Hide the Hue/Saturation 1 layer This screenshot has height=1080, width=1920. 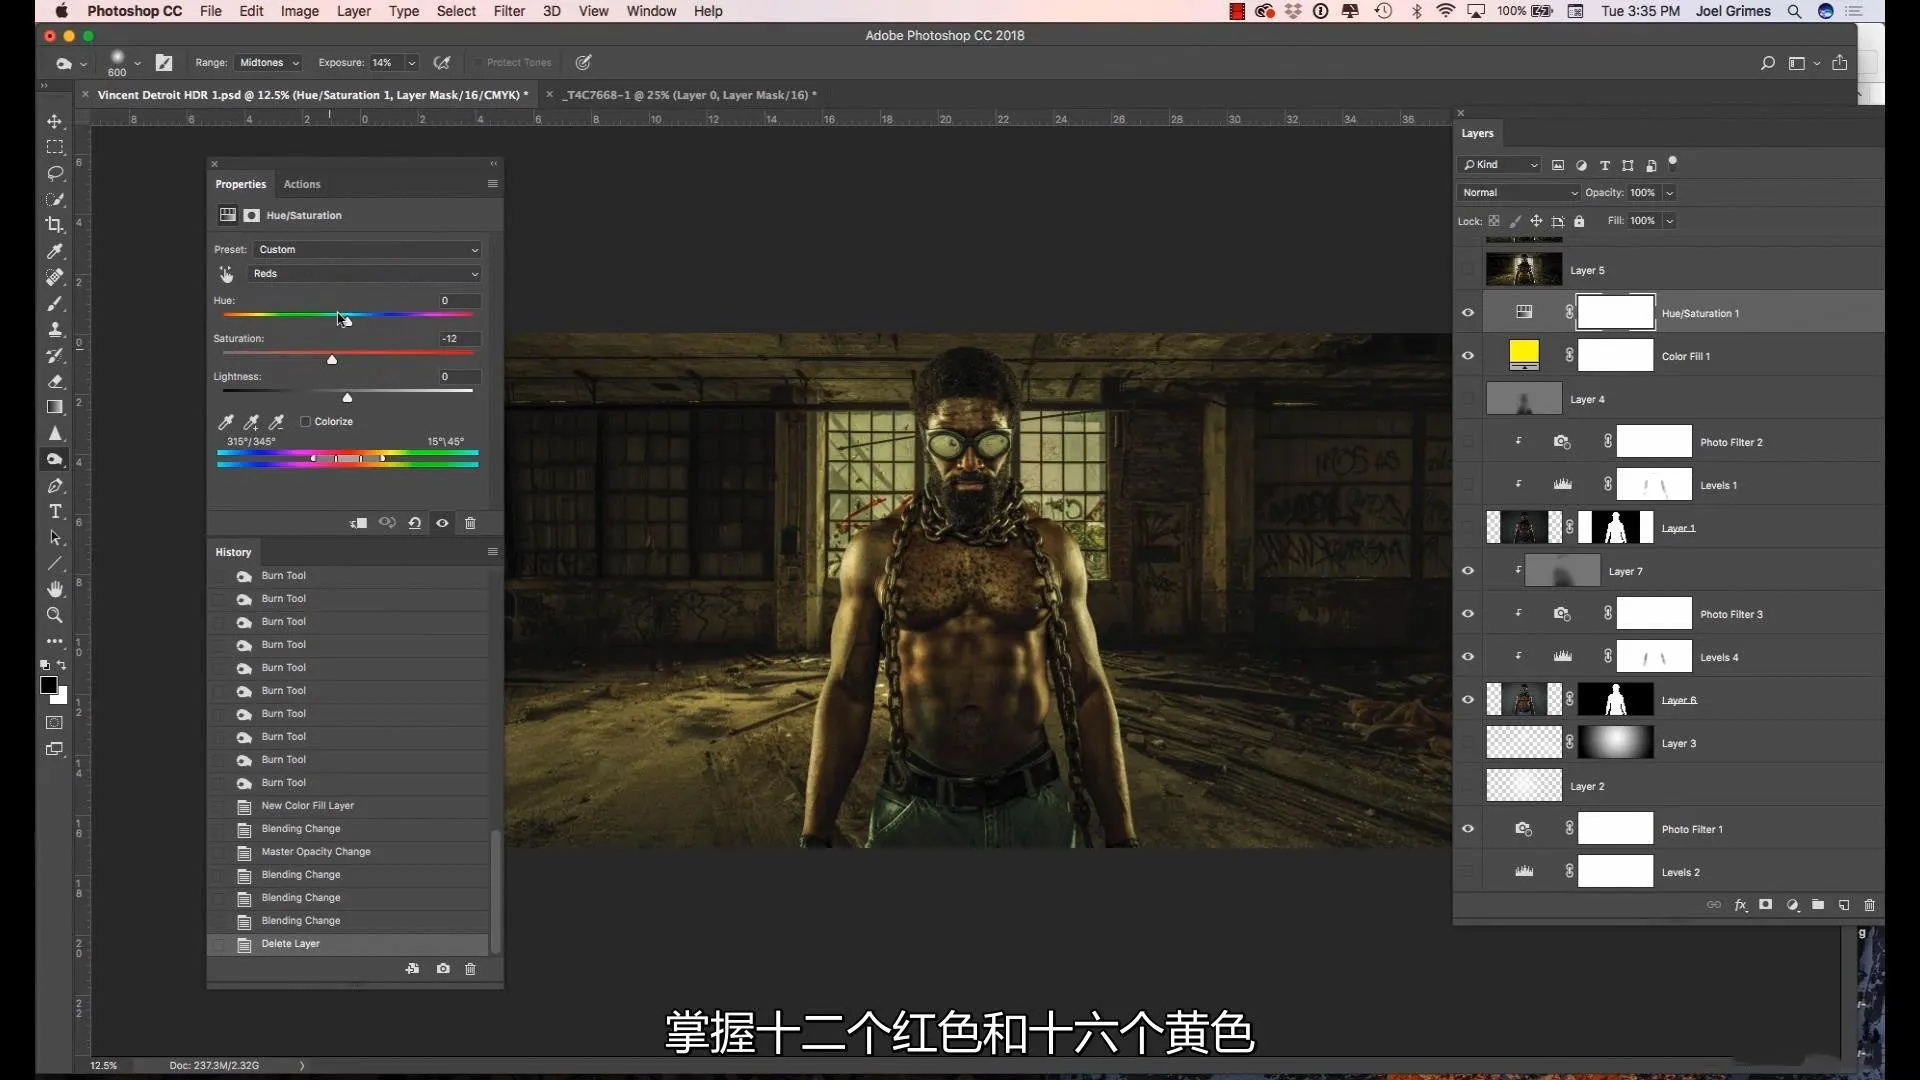(1468, 313)
